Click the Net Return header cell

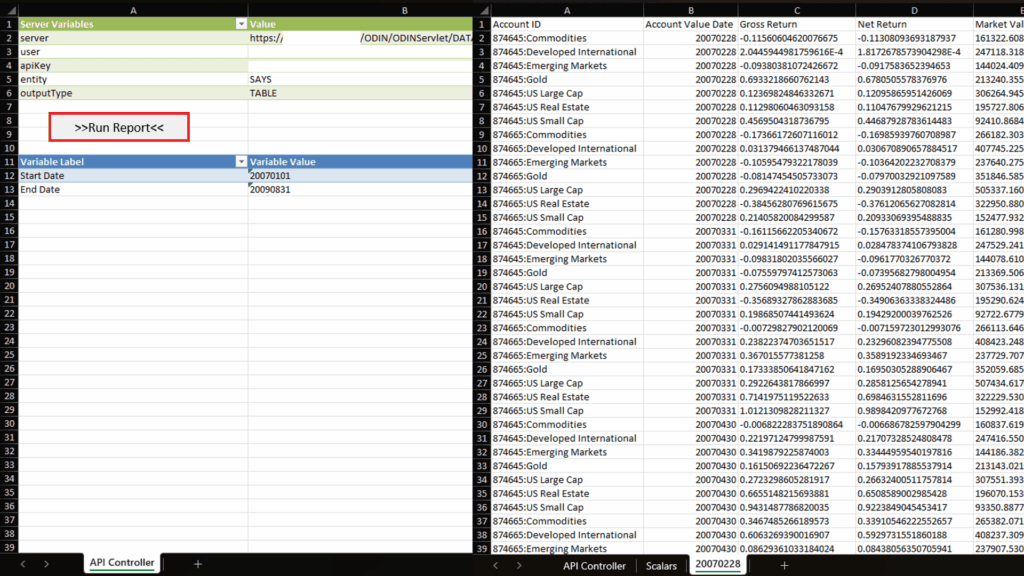pyautogui.click(x=912, y=23)
